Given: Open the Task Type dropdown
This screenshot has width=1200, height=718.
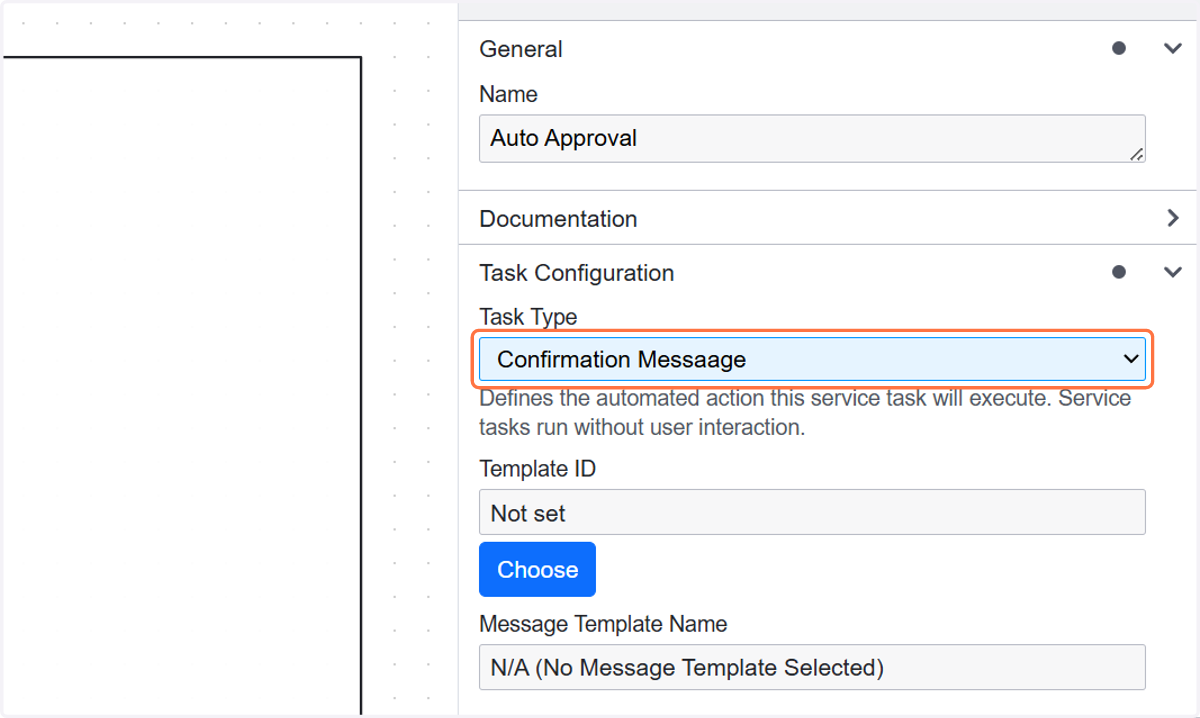Looking at the screenshot, I should pyautogui.click(x=812, y=359).
